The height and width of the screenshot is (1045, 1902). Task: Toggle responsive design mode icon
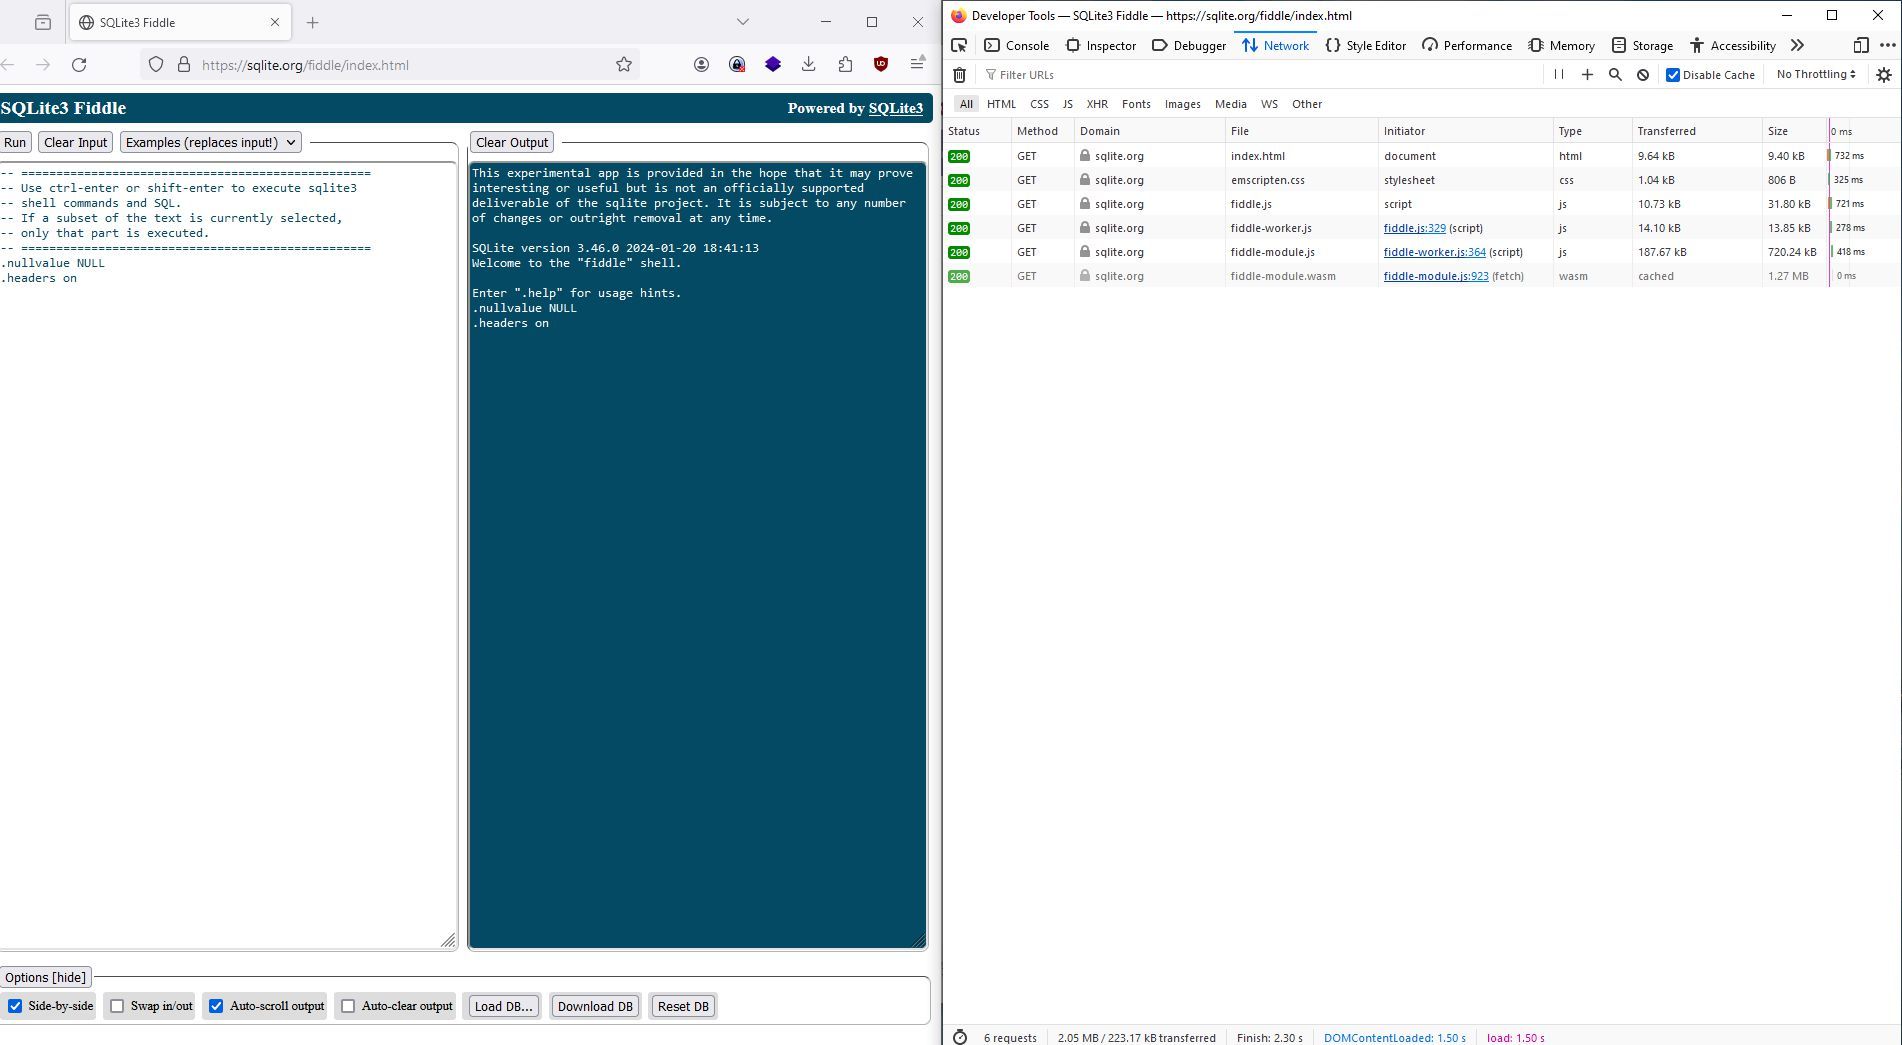point(1861,45)
